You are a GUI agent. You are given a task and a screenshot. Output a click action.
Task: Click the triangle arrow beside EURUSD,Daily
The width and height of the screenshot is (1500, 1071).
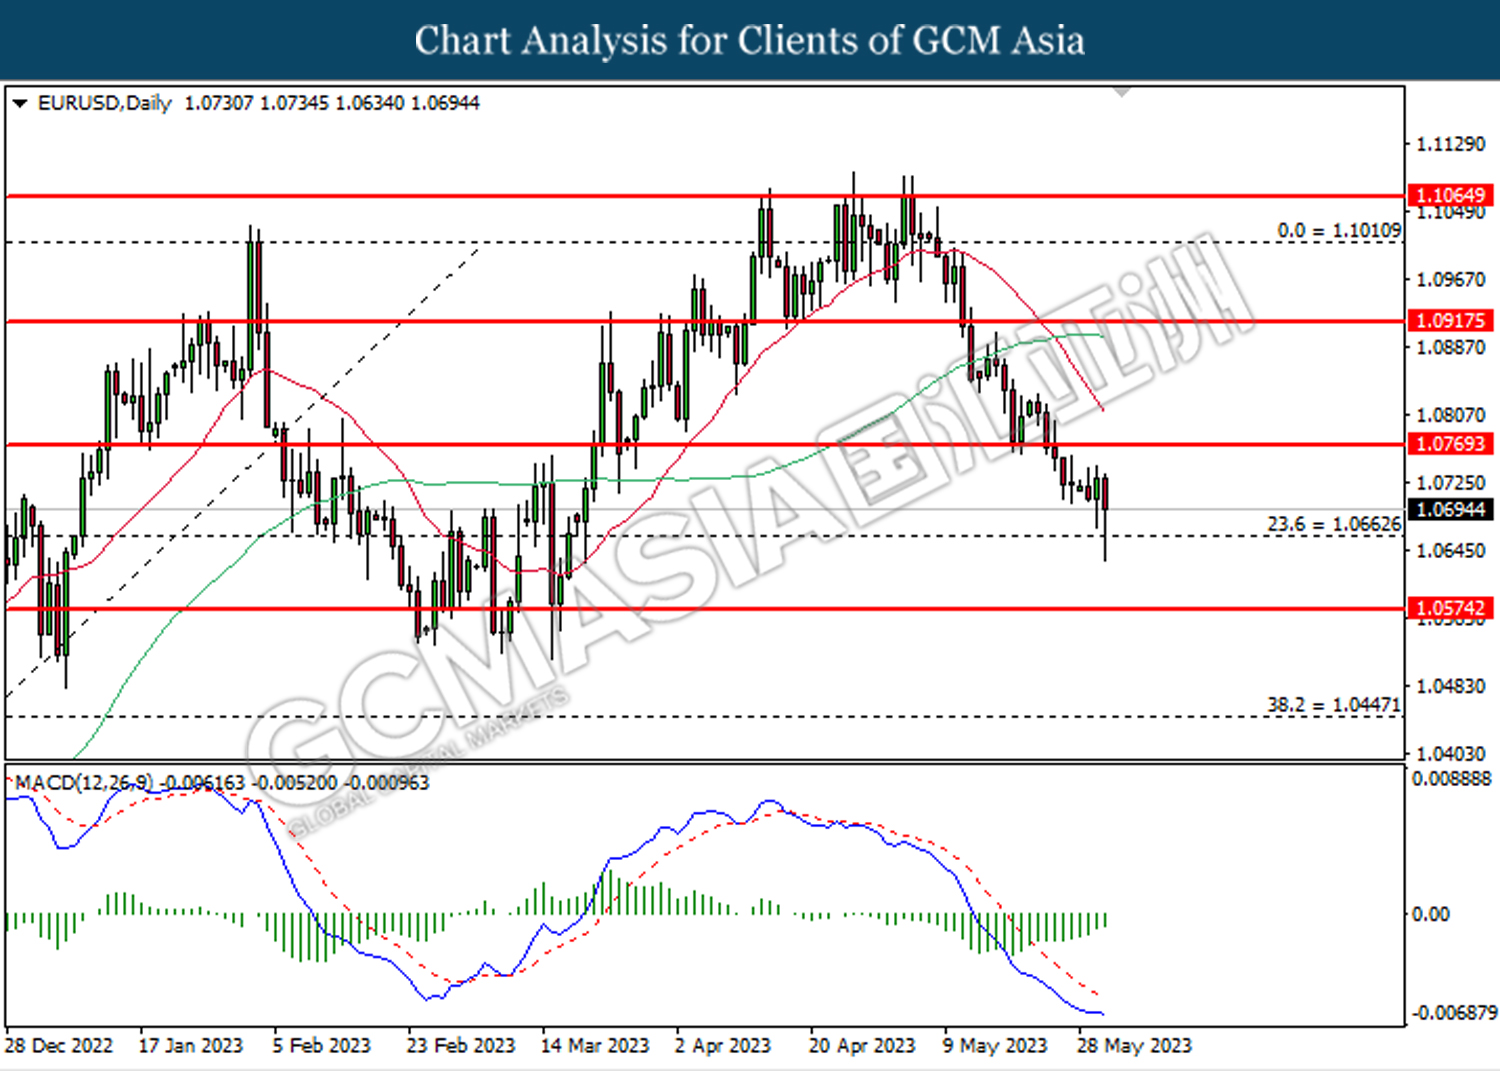[x=19, y=104]
